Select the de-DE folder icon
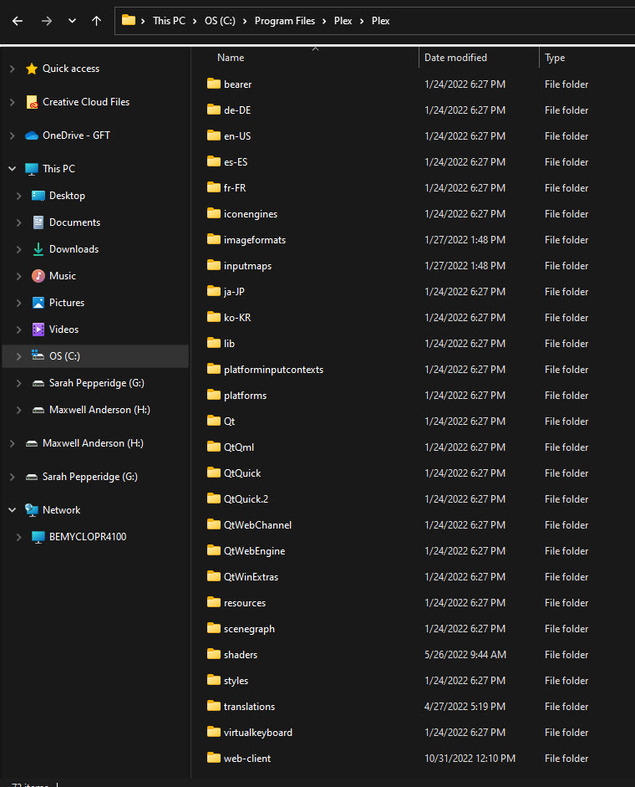 pyautogui.click(x=214, y=109)
